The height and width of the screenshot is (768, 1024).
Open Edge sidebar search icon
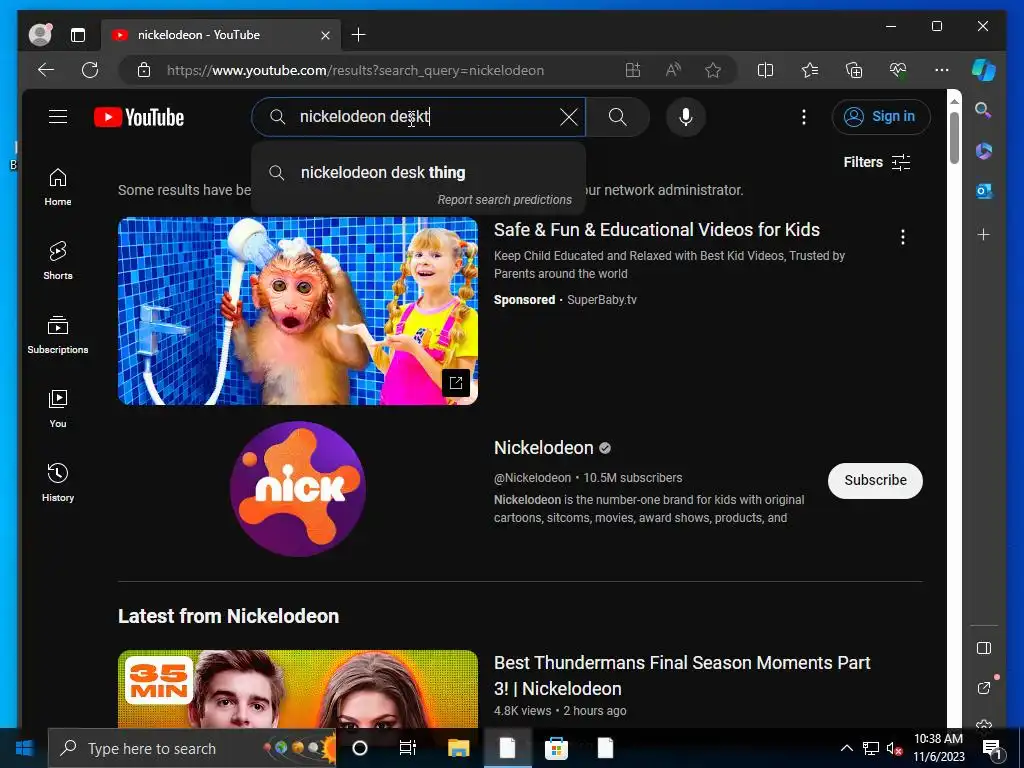[984, 110]
